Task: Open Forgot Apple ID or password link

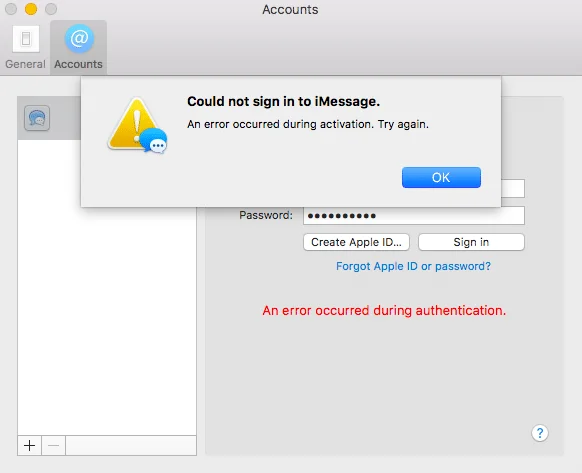Action: coord(413,266)
